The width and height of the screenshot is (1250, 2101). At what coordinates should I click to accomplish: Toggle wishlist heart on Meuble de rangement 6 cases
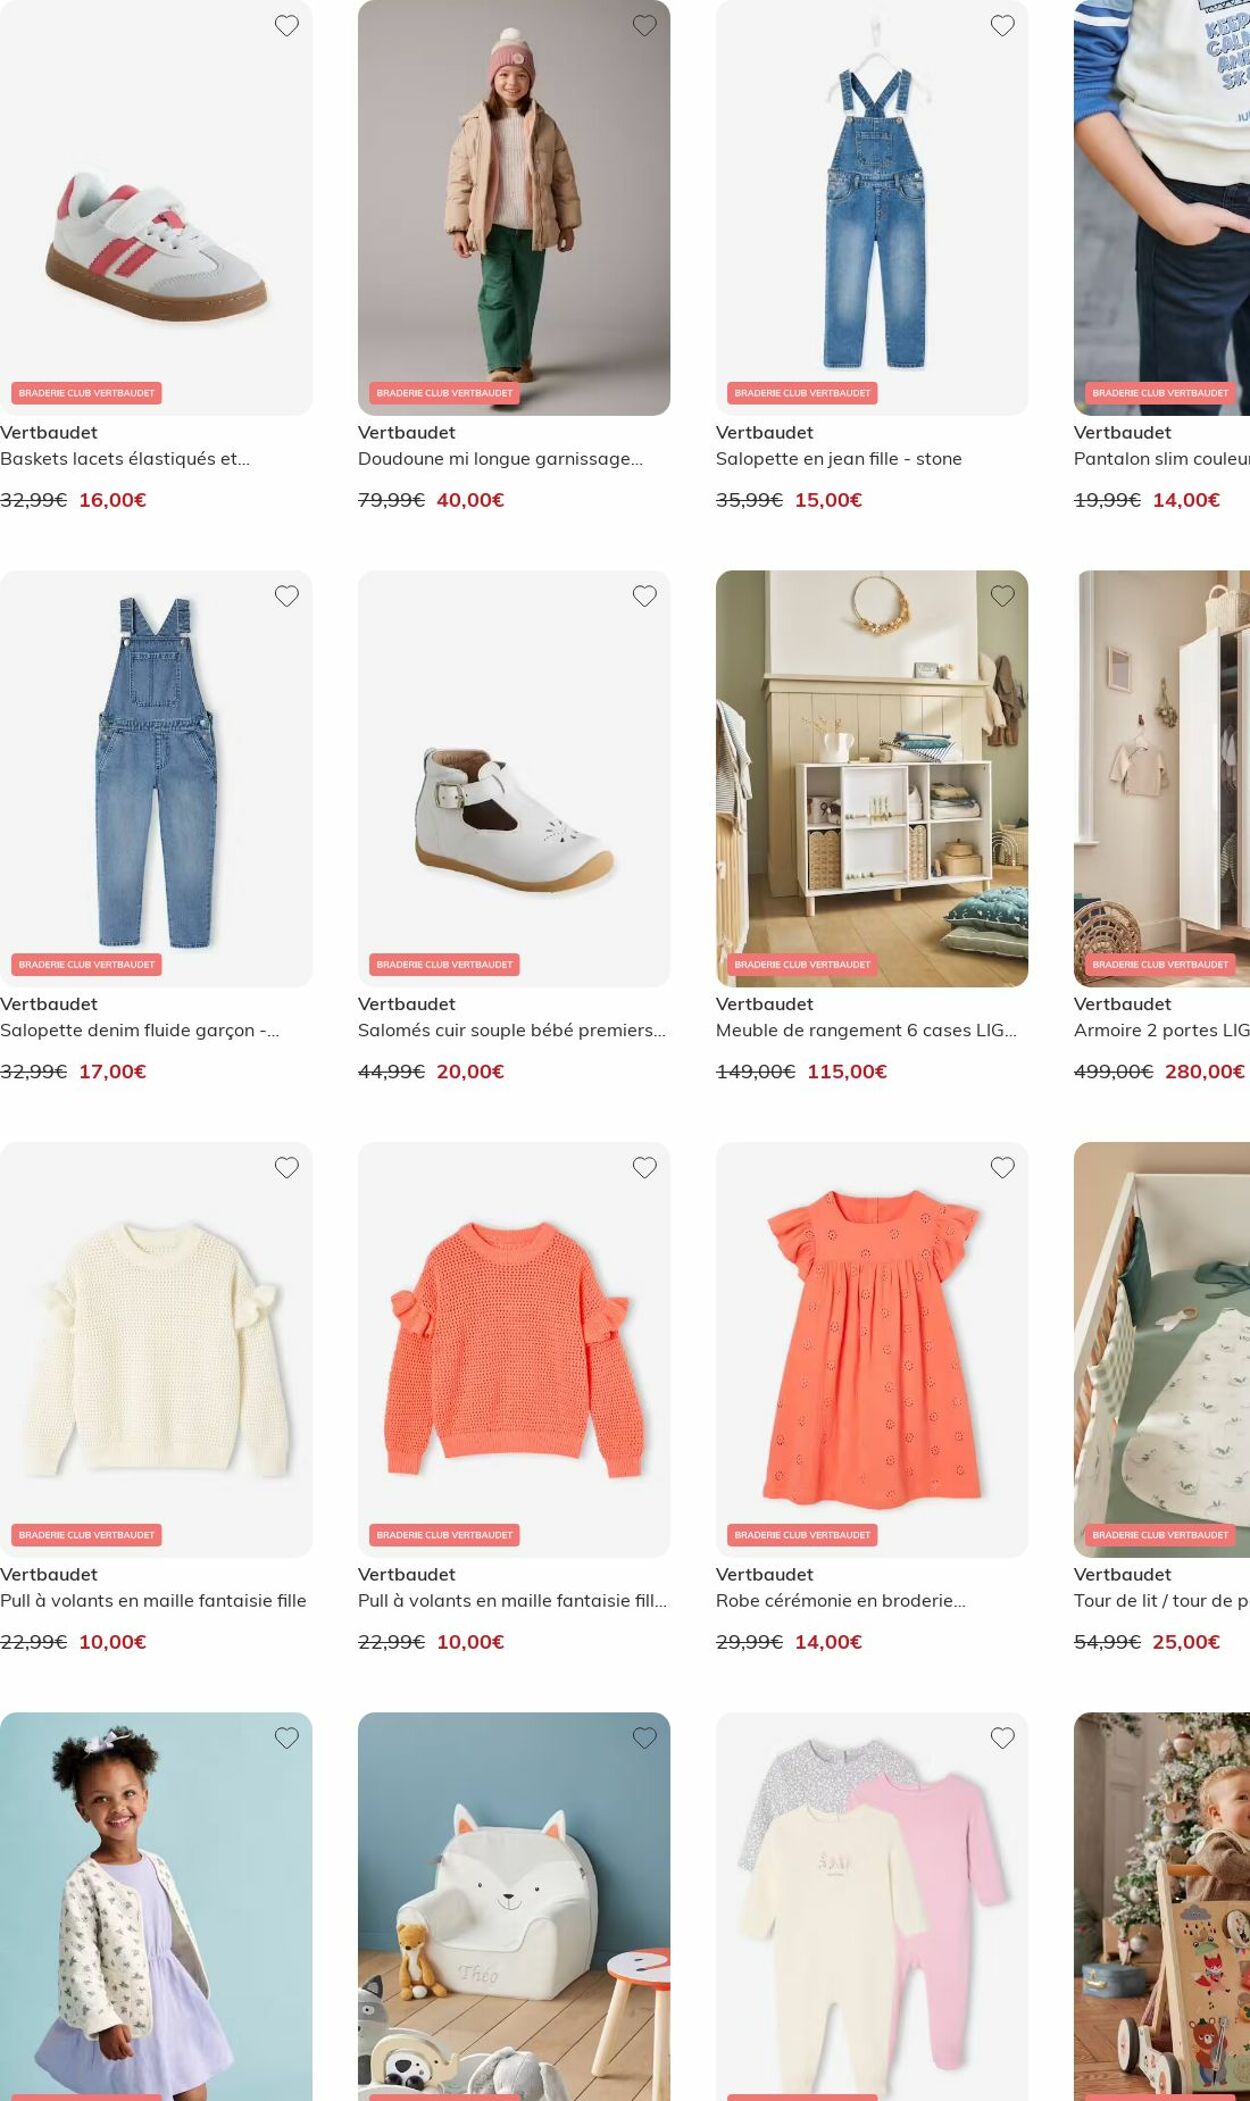pyautogui.click(x=1003, y=596)
